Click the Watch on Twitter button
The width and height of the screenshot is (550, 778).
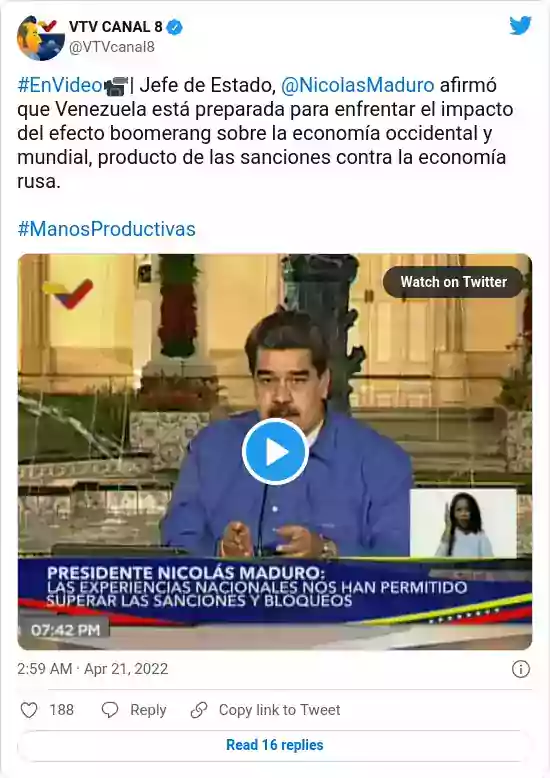(453, 282)
